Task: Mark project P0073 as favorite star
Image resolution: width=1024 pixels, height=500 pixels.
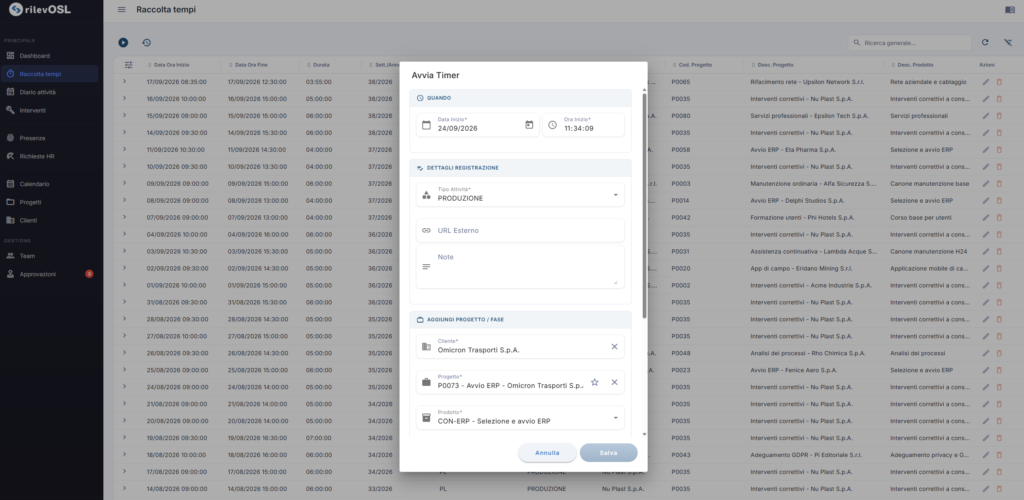Action: tap(594, 382)
